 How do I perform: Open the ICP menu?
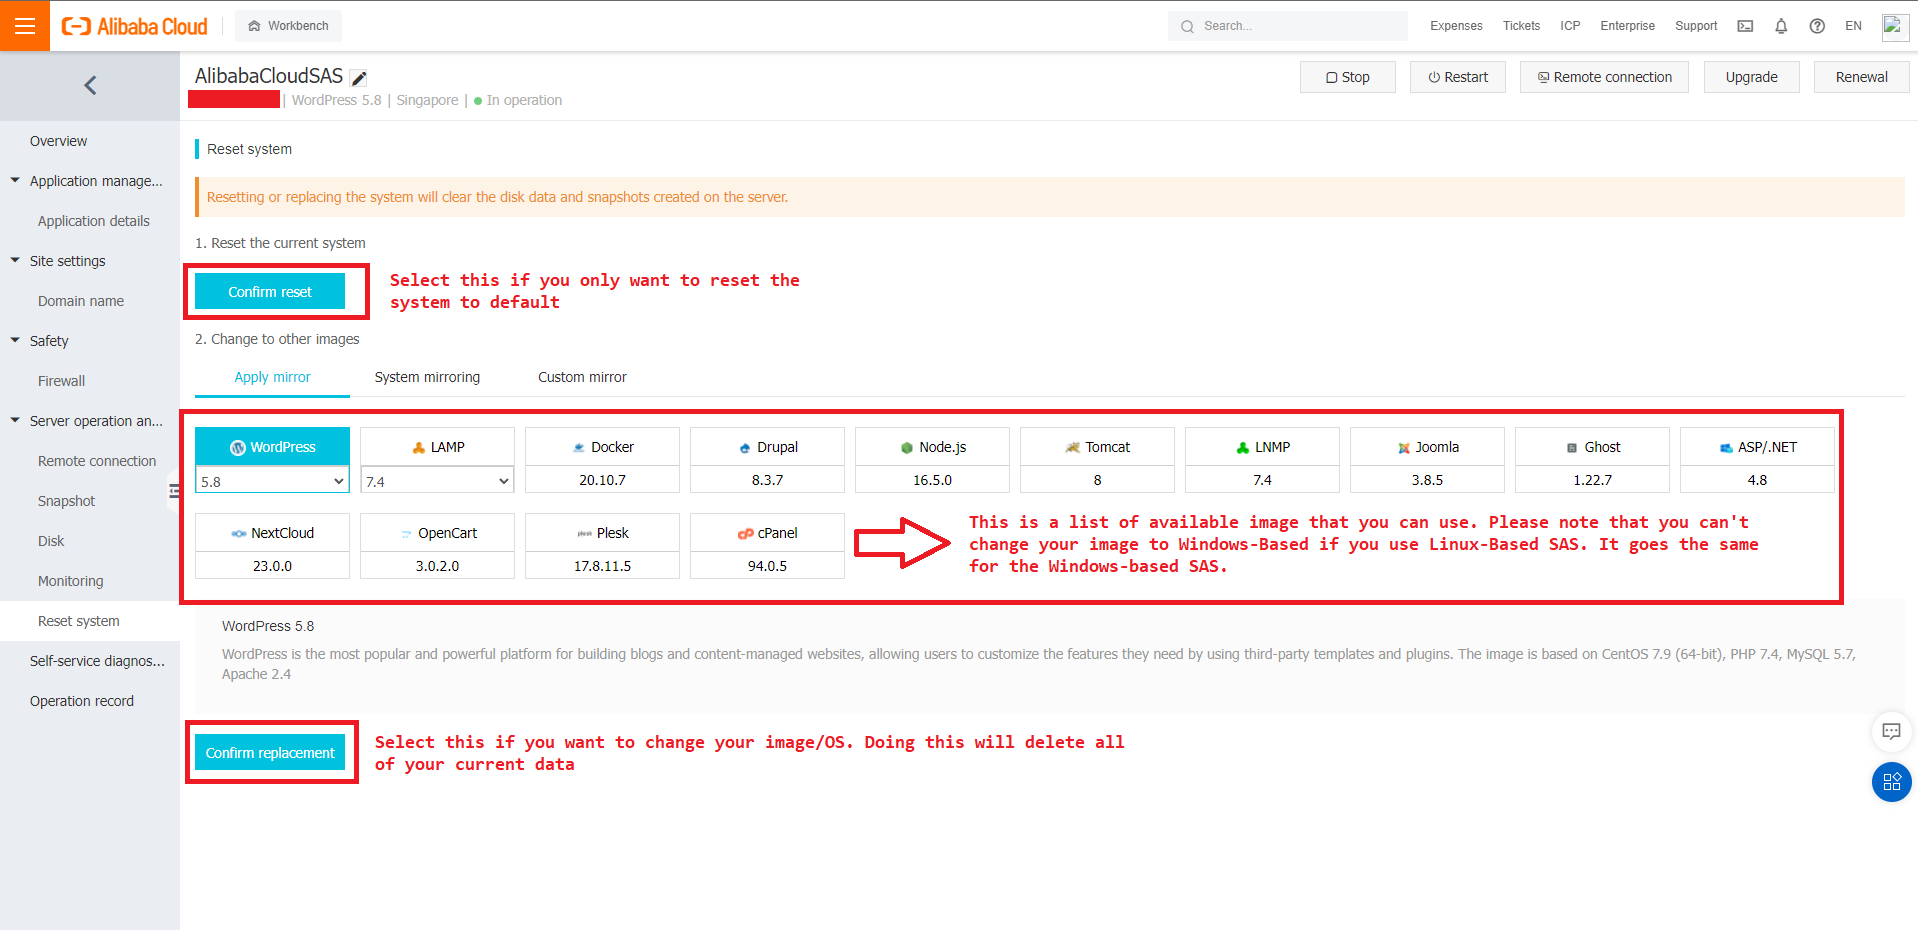[1570, 26]
